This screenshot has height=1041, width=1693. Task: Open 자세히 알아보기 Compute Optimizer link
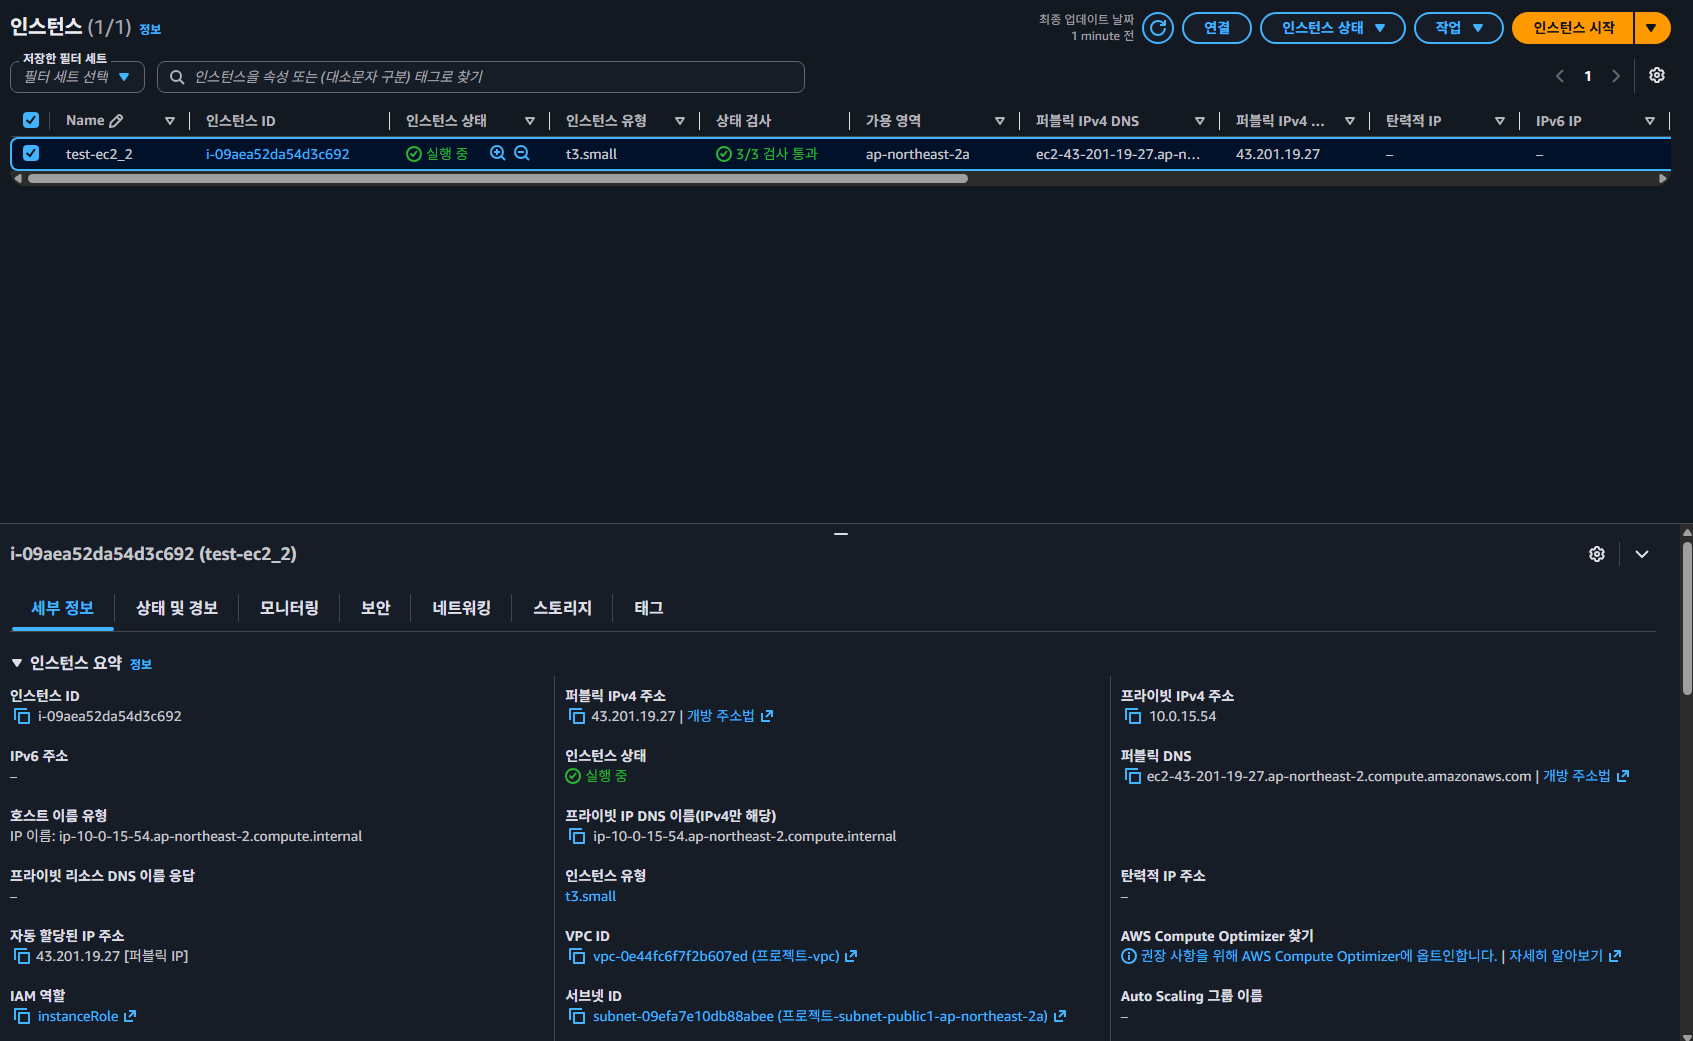1565,956
